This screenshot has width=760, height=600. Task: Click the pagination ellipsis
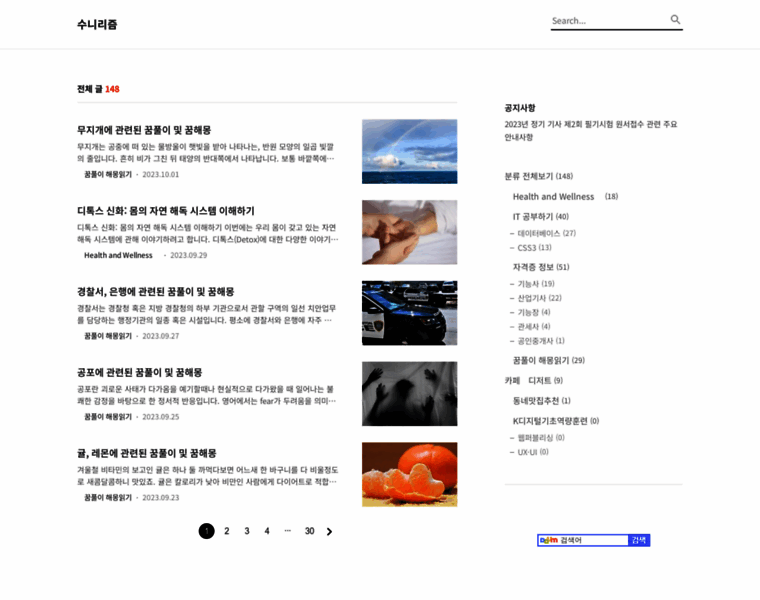point(287,531)
